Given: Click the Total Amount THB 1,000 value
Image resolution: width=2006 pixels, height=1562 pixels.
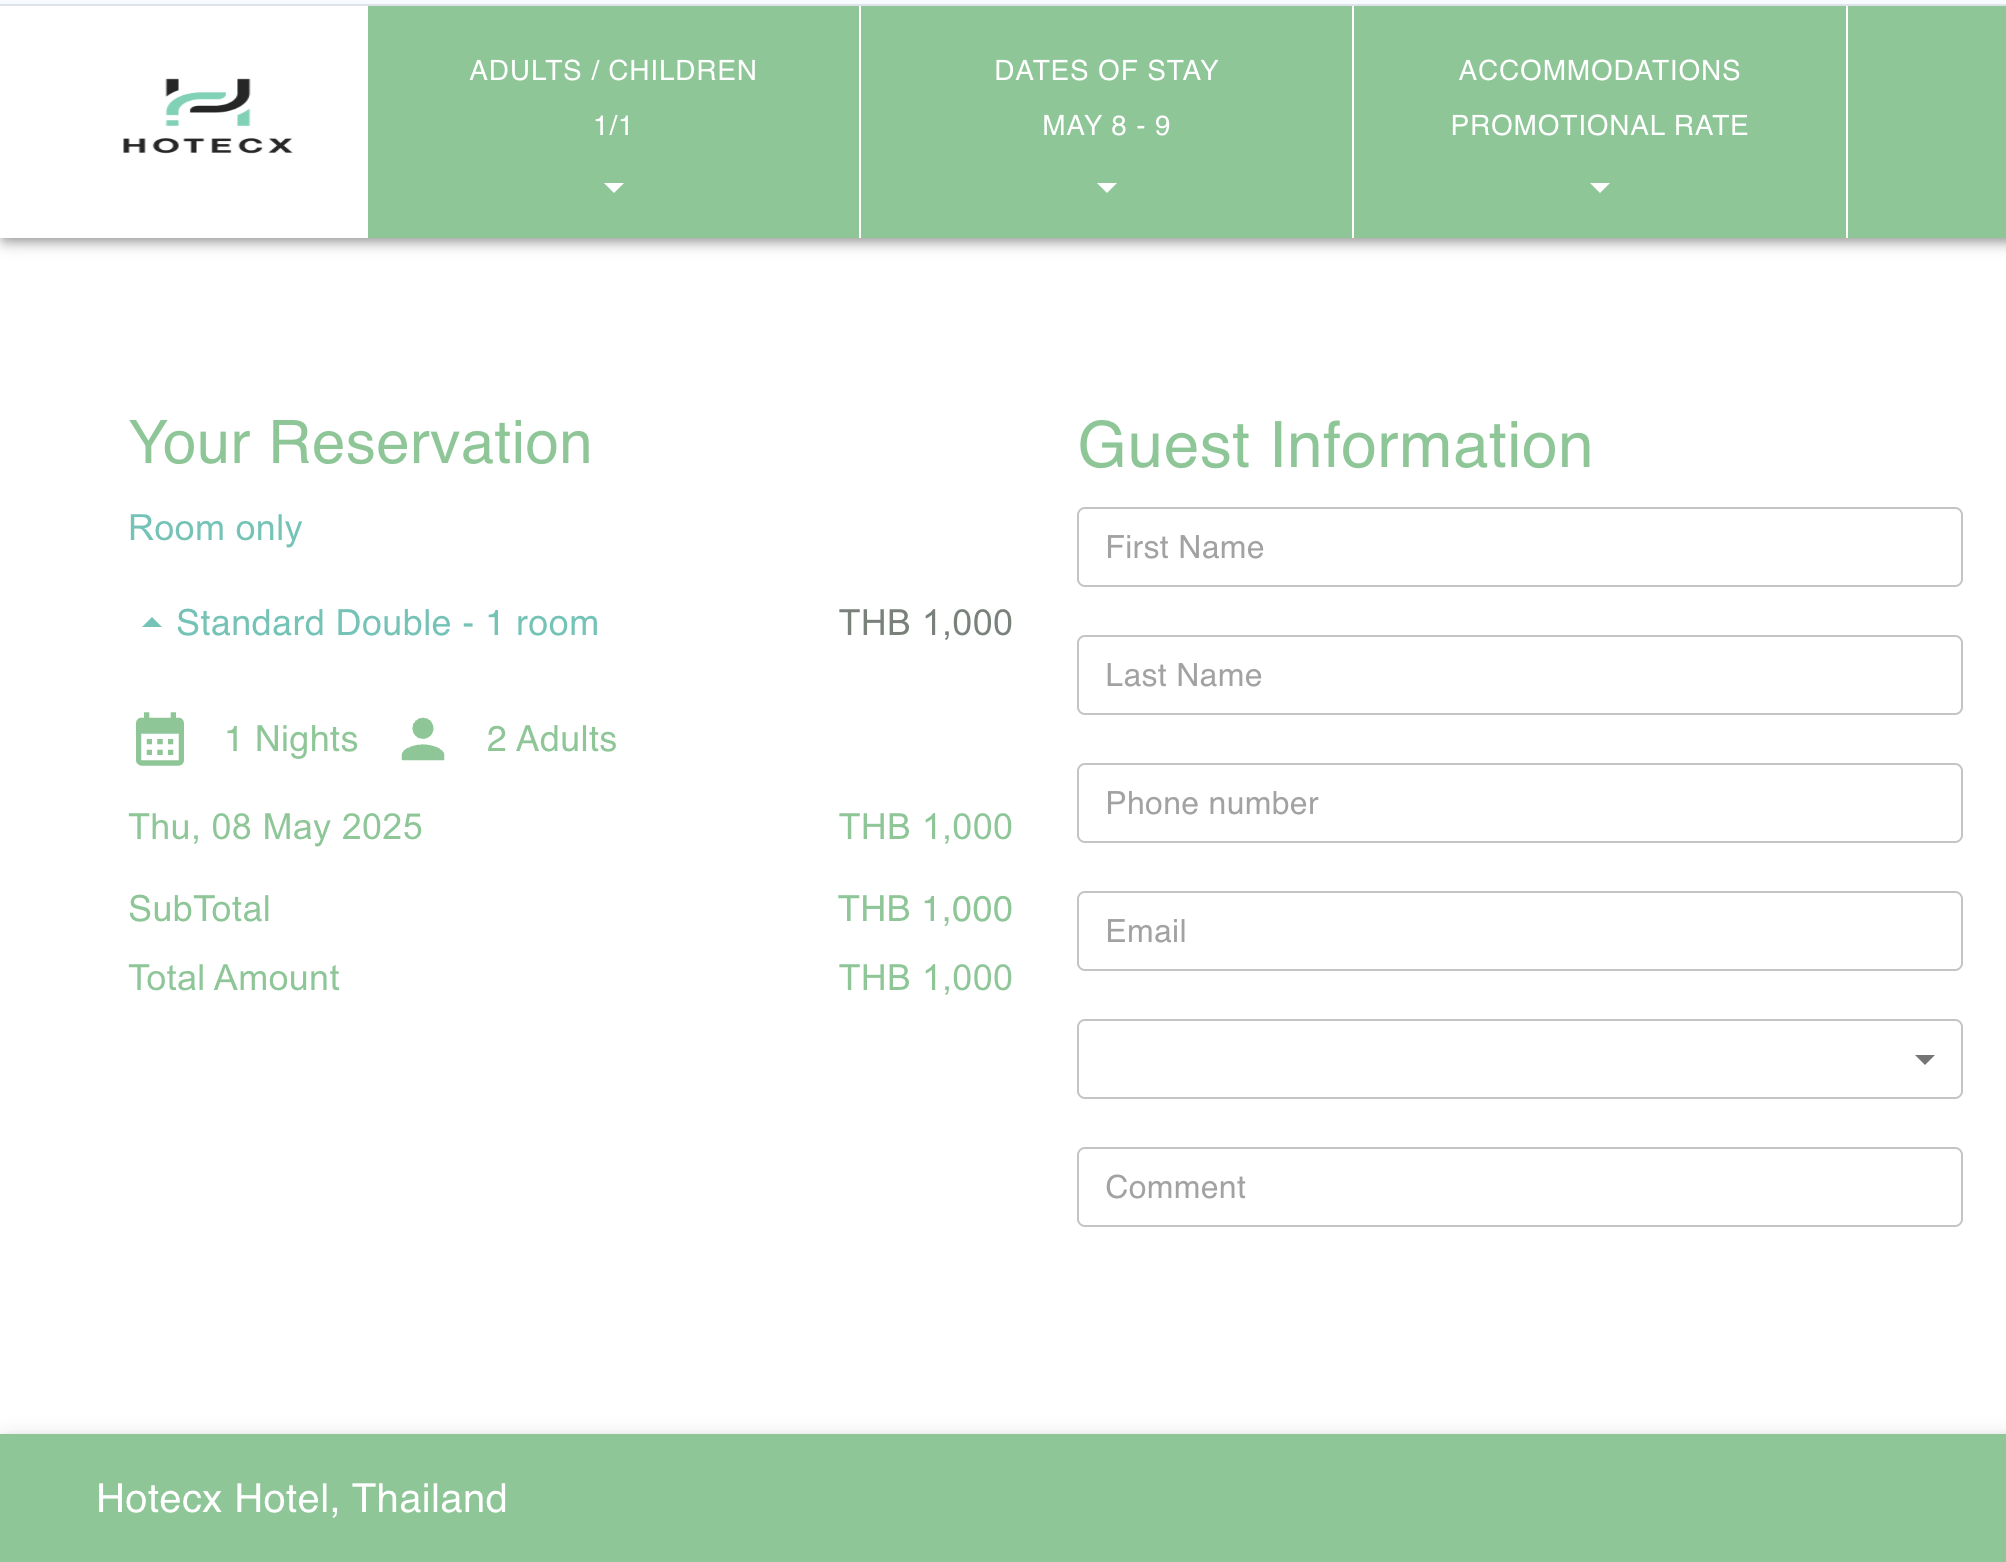Looking at the screenshot, I should (925, 978).
